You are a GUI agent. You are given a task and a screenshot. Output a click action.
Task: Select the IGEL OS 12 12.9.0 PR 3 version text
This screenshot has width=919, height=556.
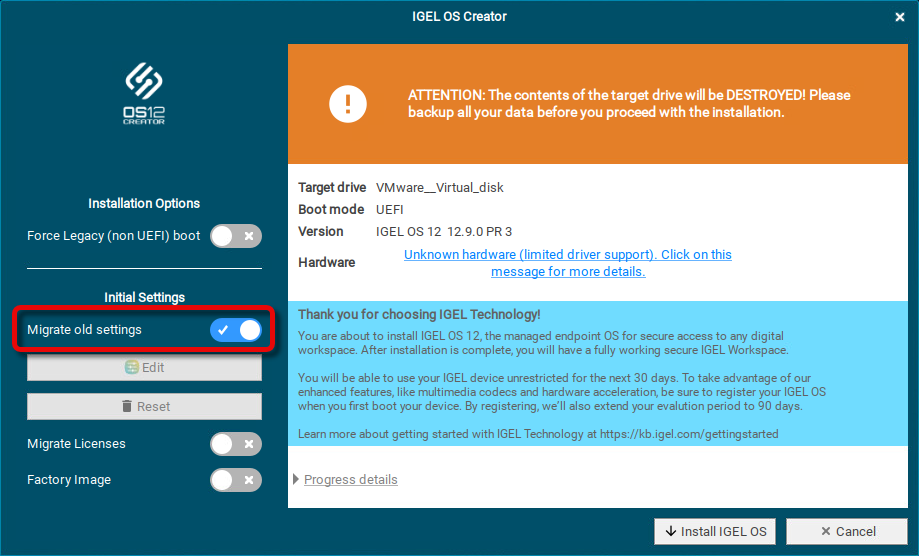pyautogui.click(x=444, y=232)
